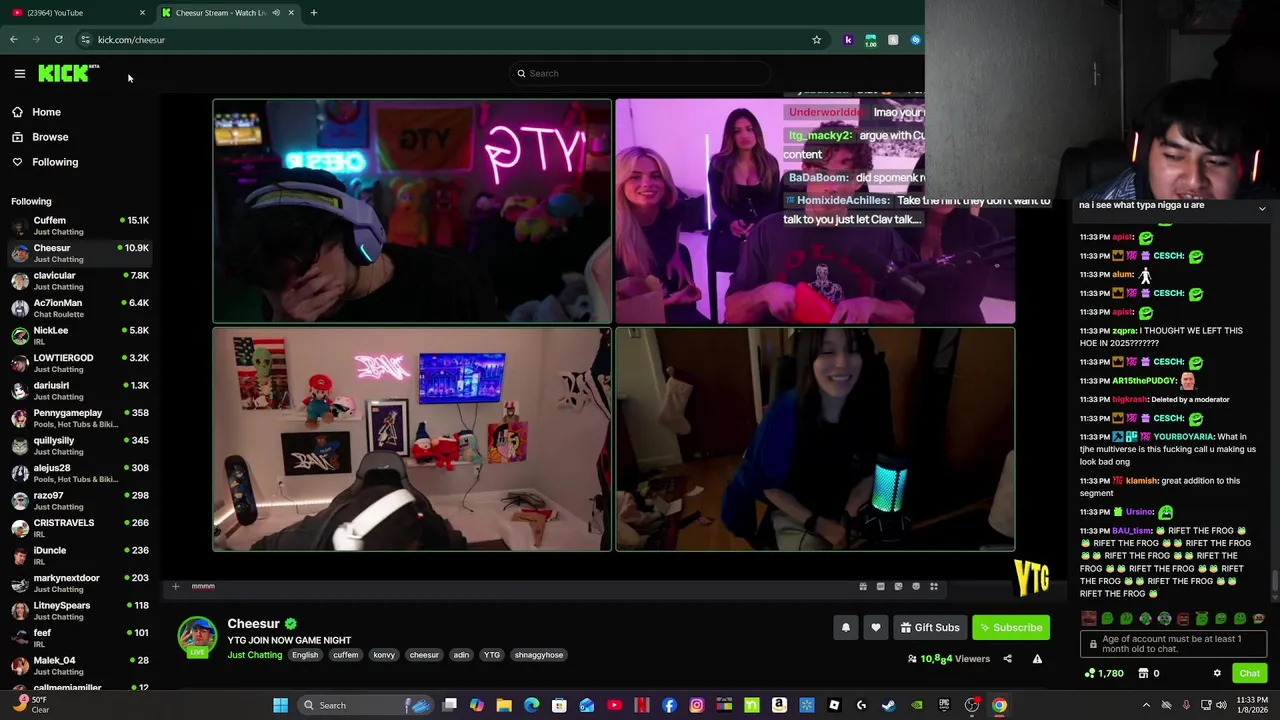Open Browse in the sidebar
Image resolution: width=1280 pixels, height=720 pixels.
pos(50,137)
